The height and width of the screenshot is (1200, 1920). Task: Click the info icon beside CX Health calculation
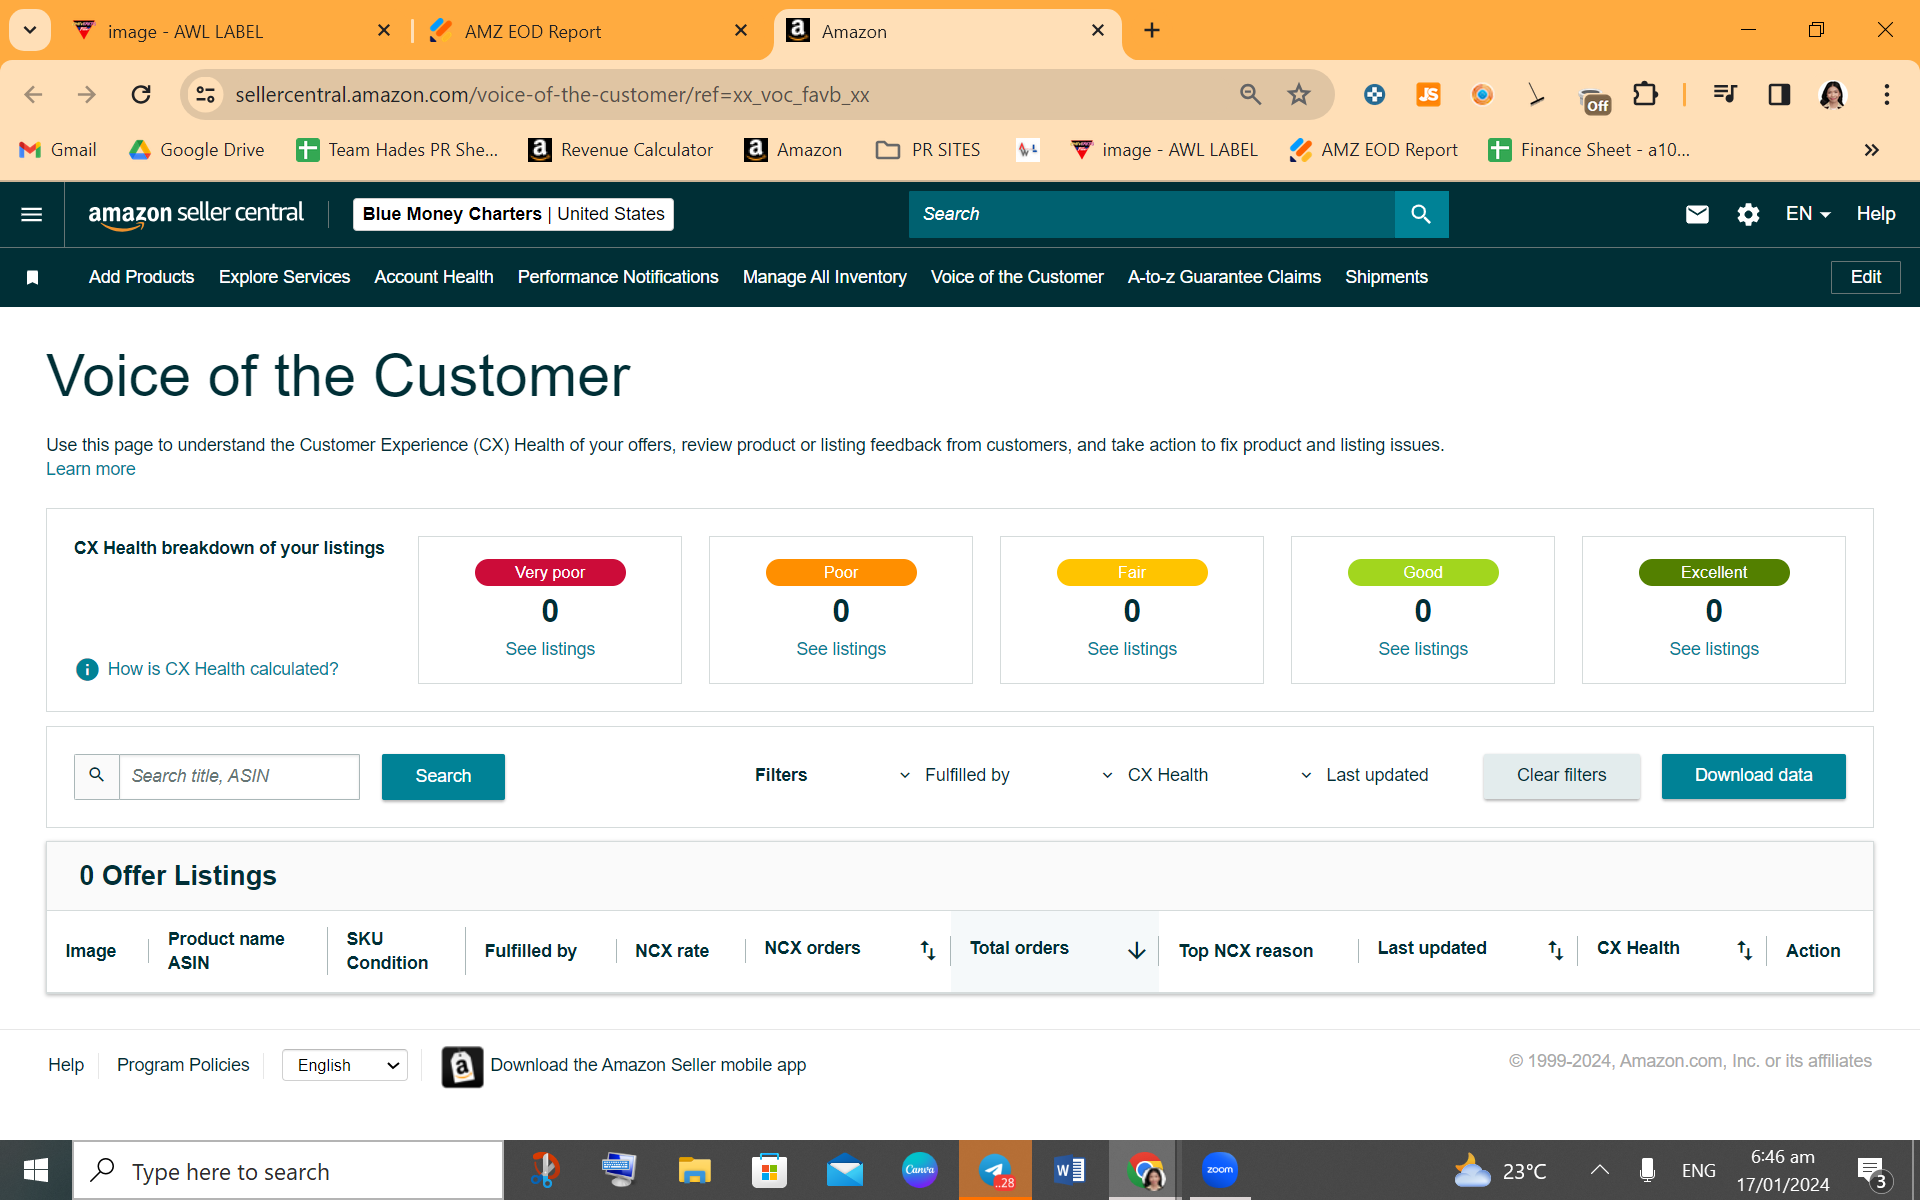87,669
